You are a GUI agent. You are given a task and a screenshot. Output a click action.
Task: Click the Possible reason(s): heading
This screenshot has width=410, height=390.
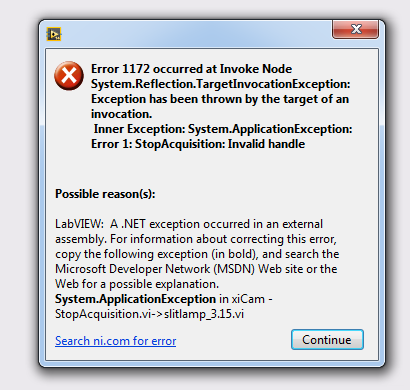click(105, 194)
